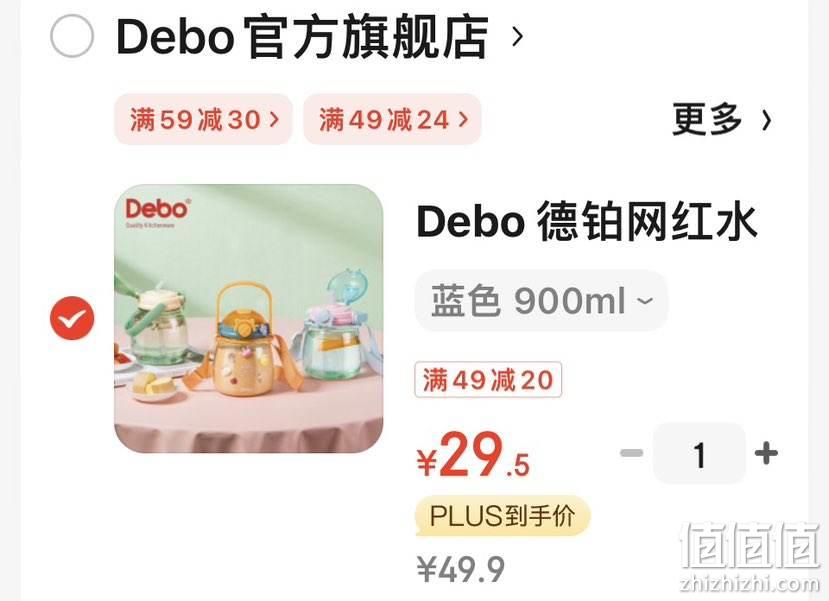Open the 满59减30 coupon tag

coord(204,119)
